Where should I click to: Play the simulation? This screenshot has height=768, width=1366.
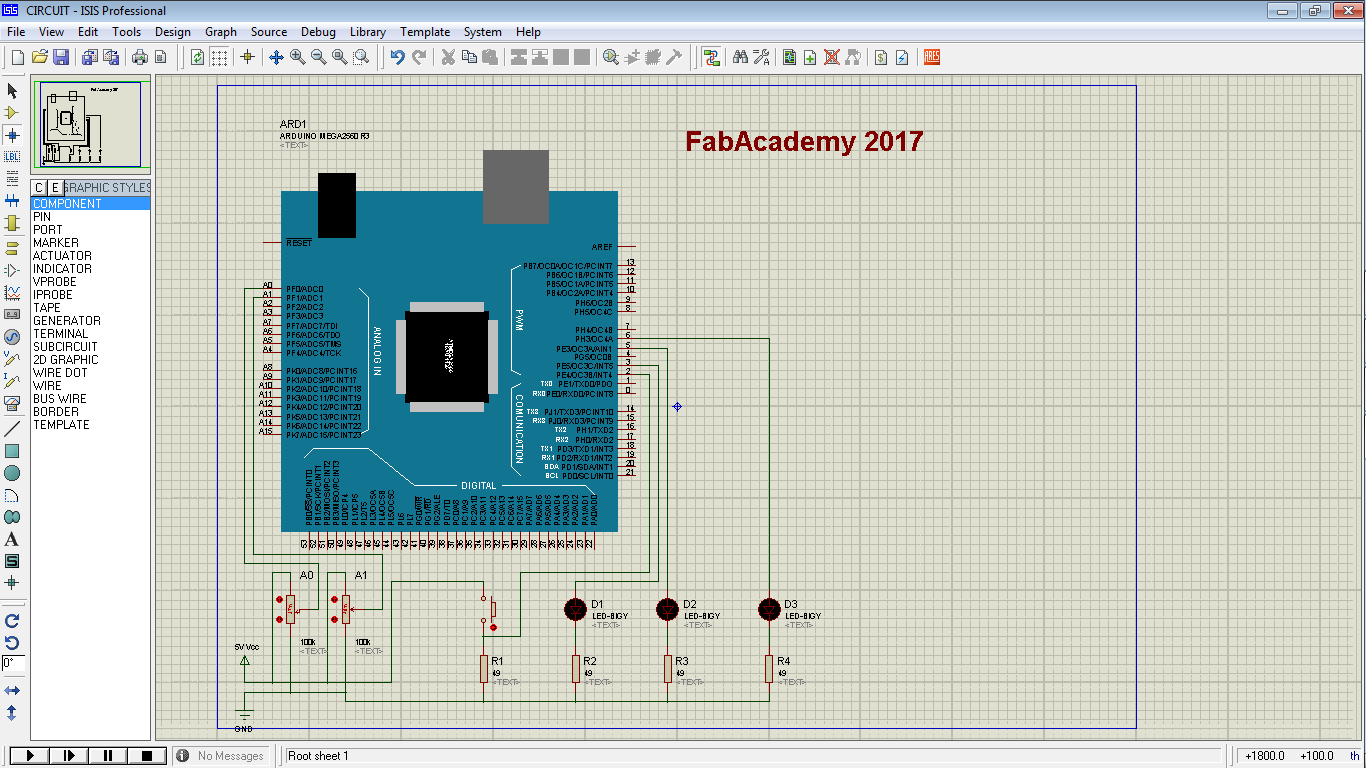(29, 756)
